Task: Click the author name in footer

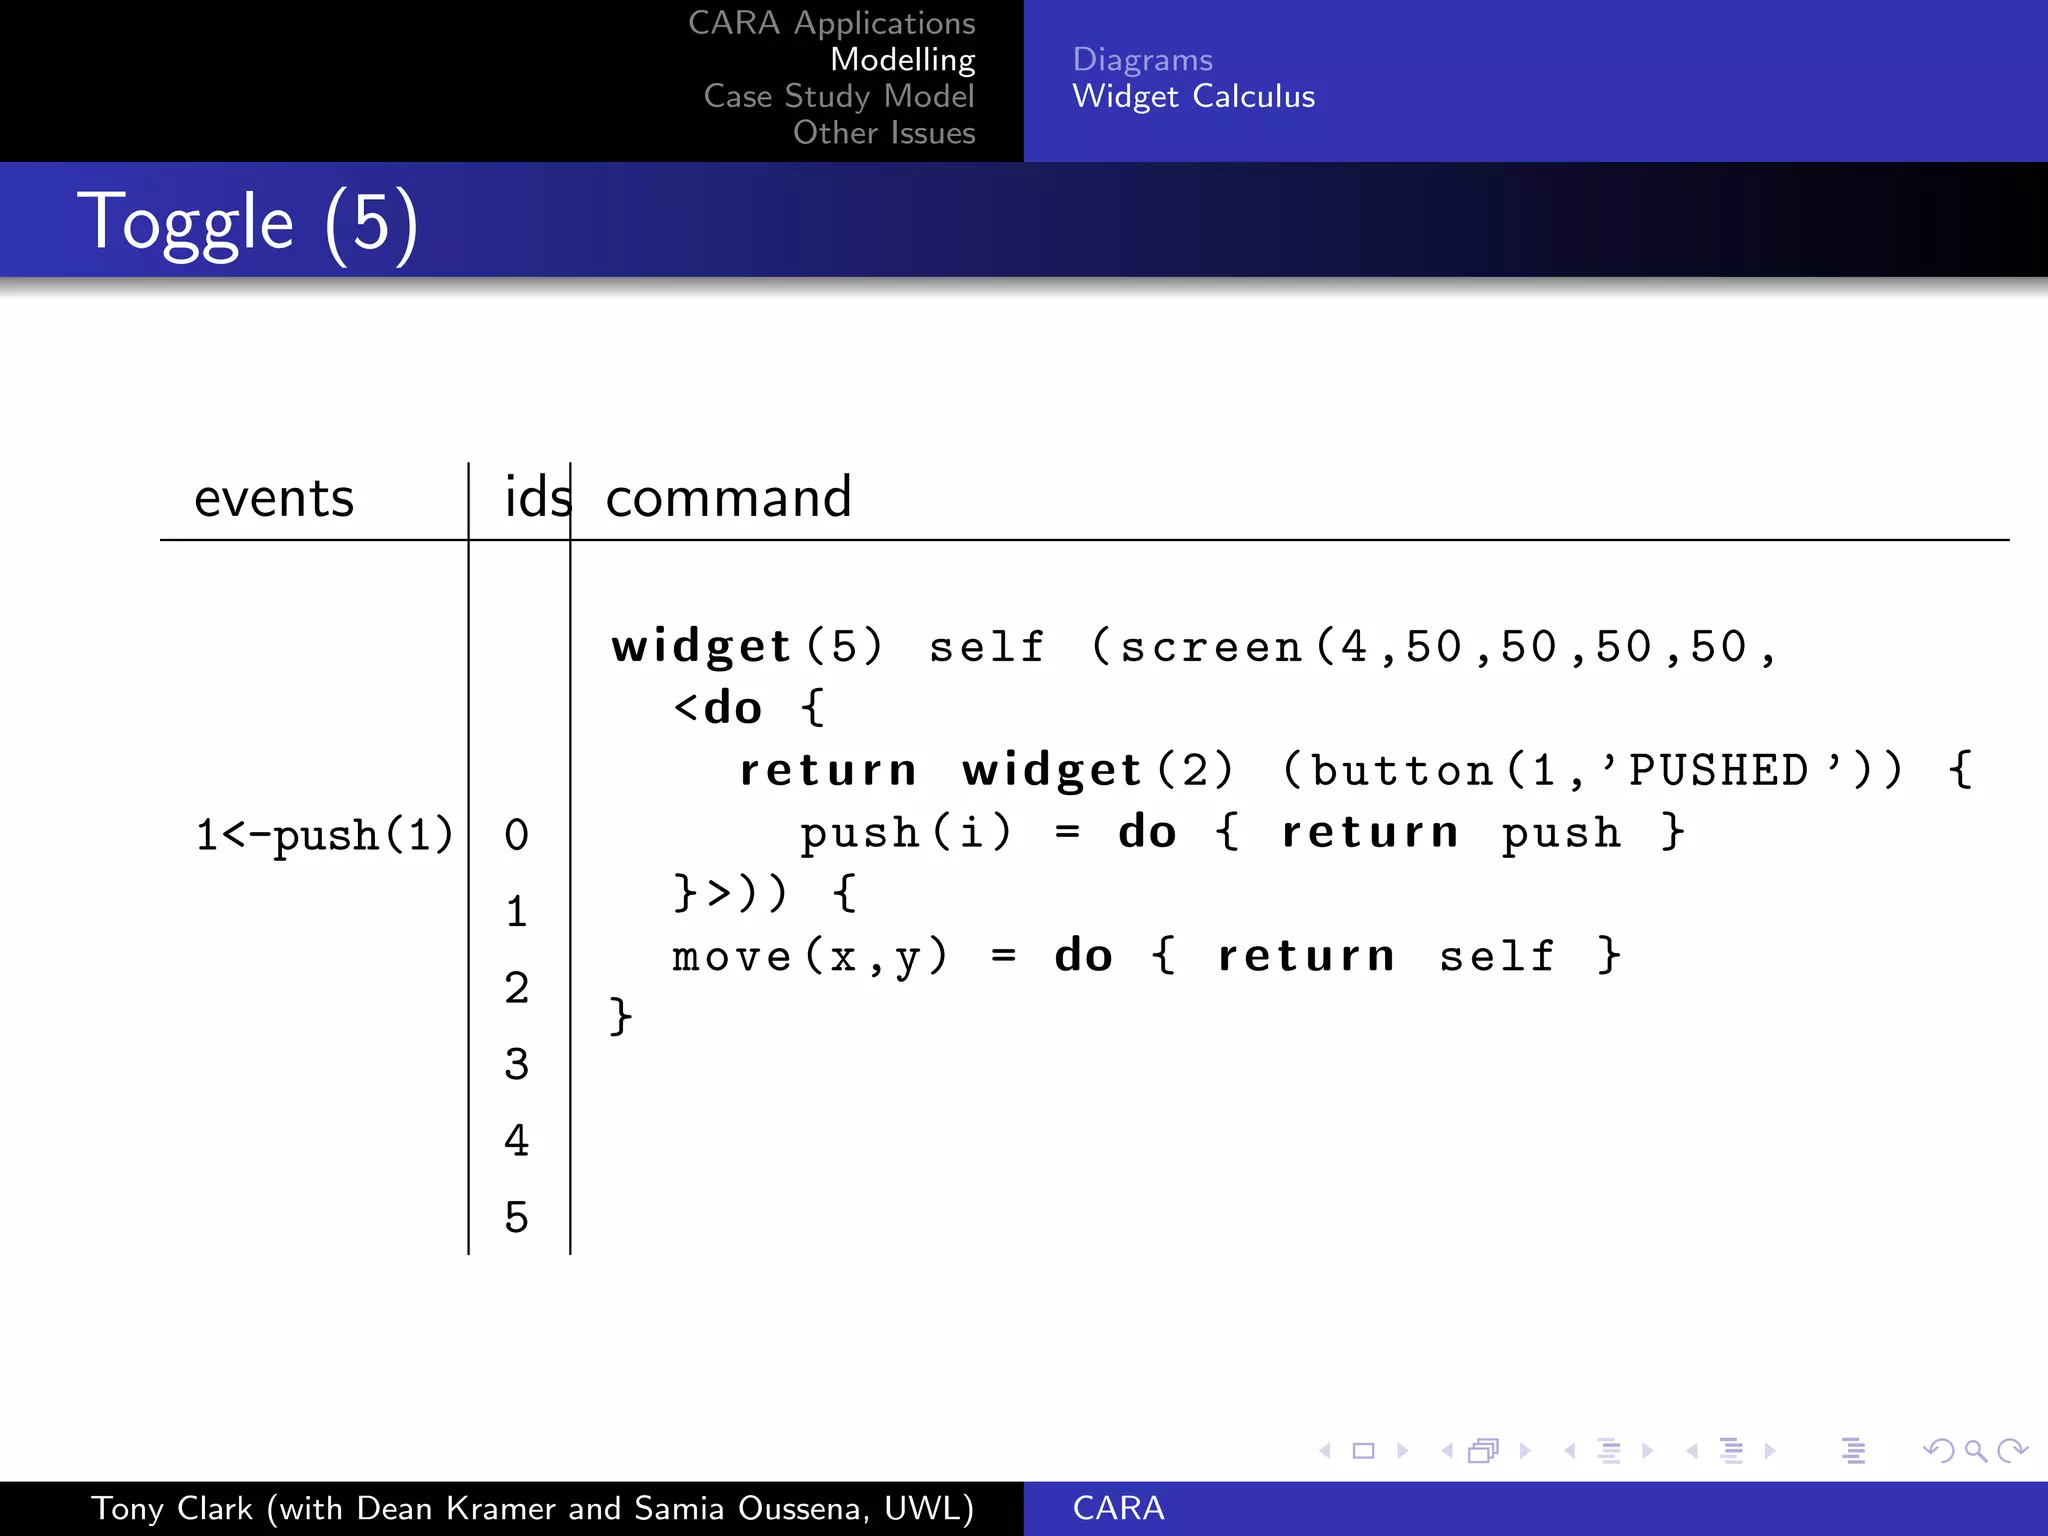Action: coord(532,1508)
